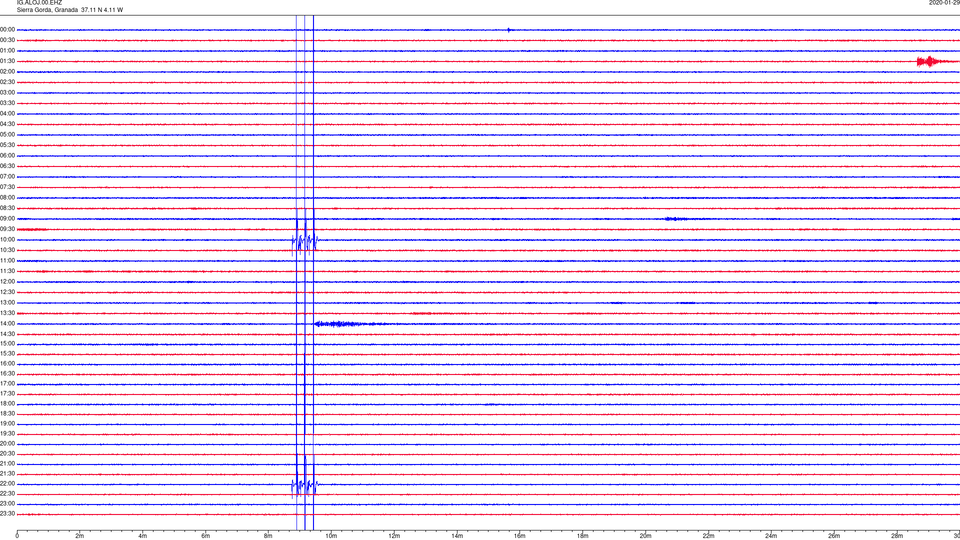The image size is (960, 540).
Task: Click the 8m tick label on the time axis
Action: pyautogui.click(x=268, y=536)
